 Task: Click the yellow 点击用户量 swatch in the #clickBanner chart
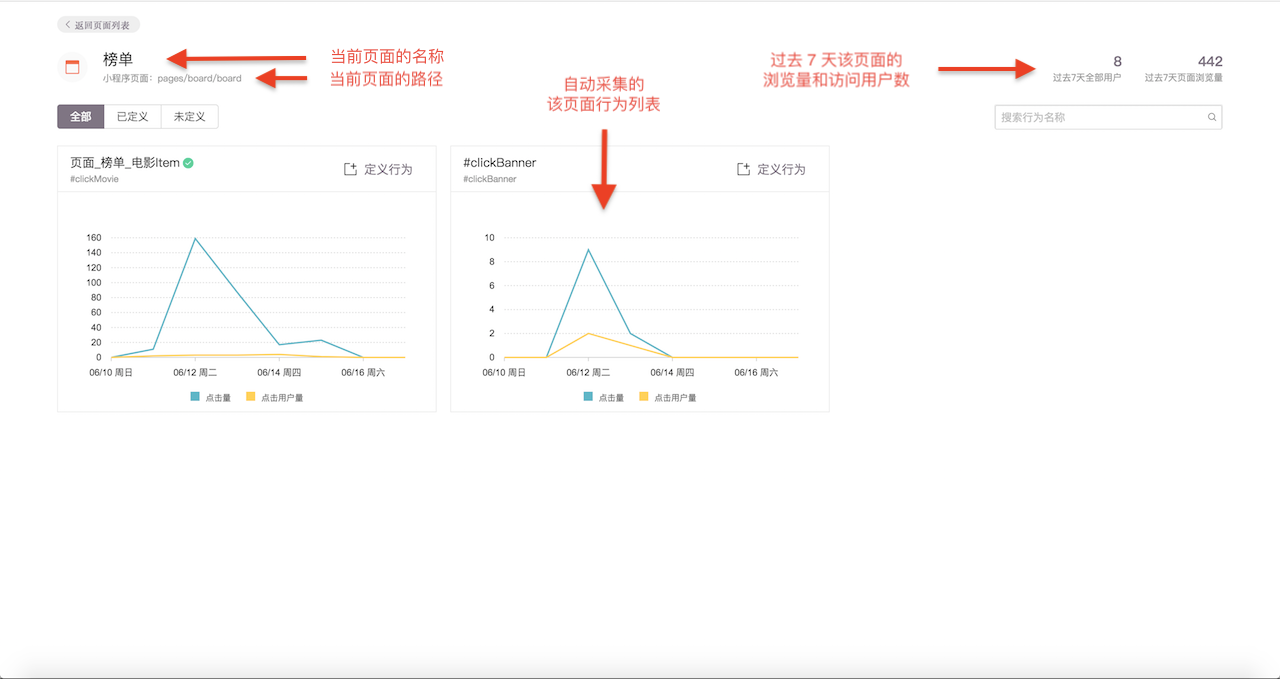click(644, 397)
